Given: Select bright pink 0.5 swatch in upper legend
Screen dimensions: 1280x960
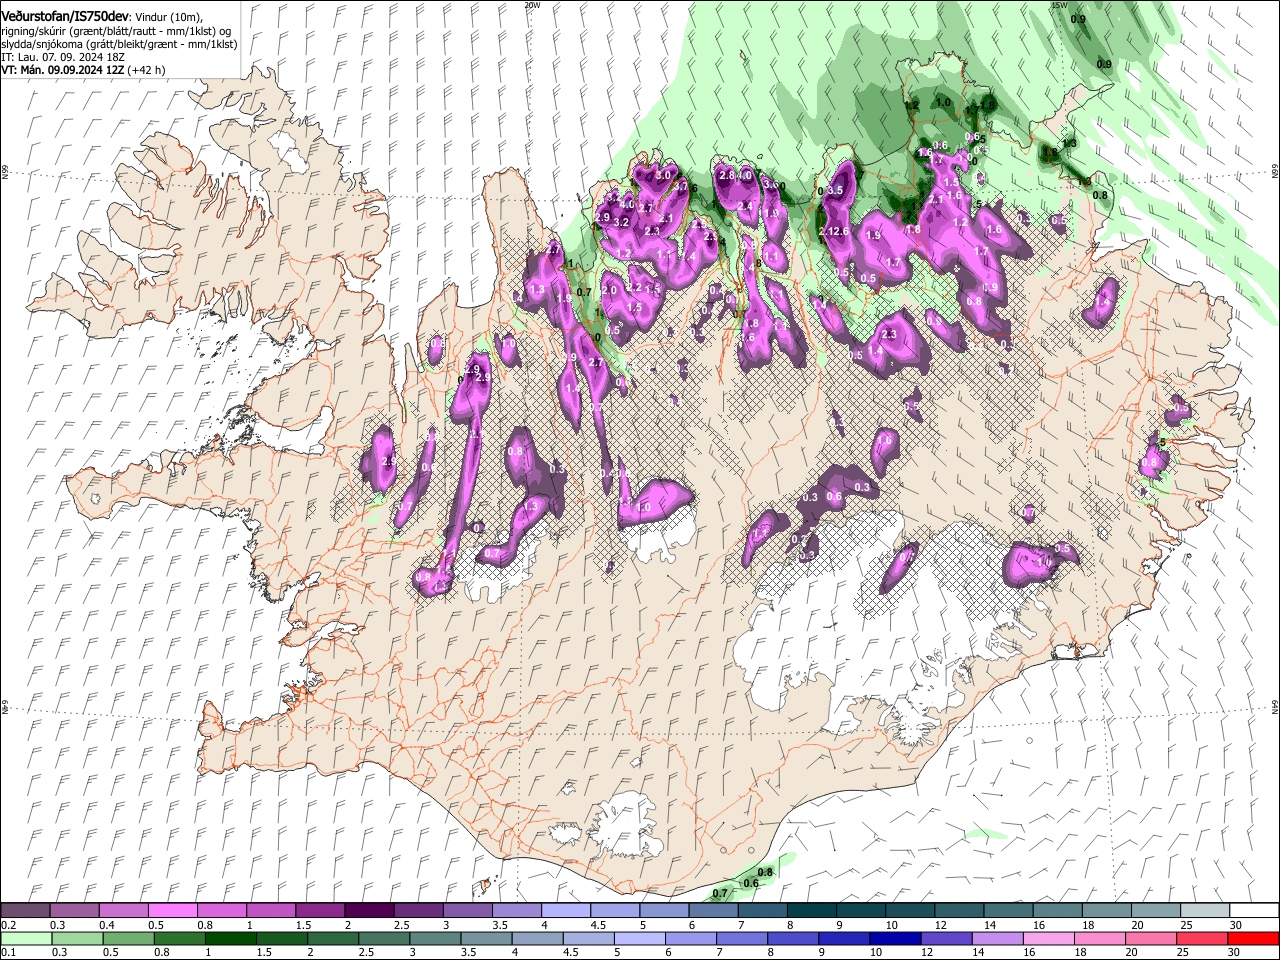Looking at the screenshot, I should pos(173,911).
